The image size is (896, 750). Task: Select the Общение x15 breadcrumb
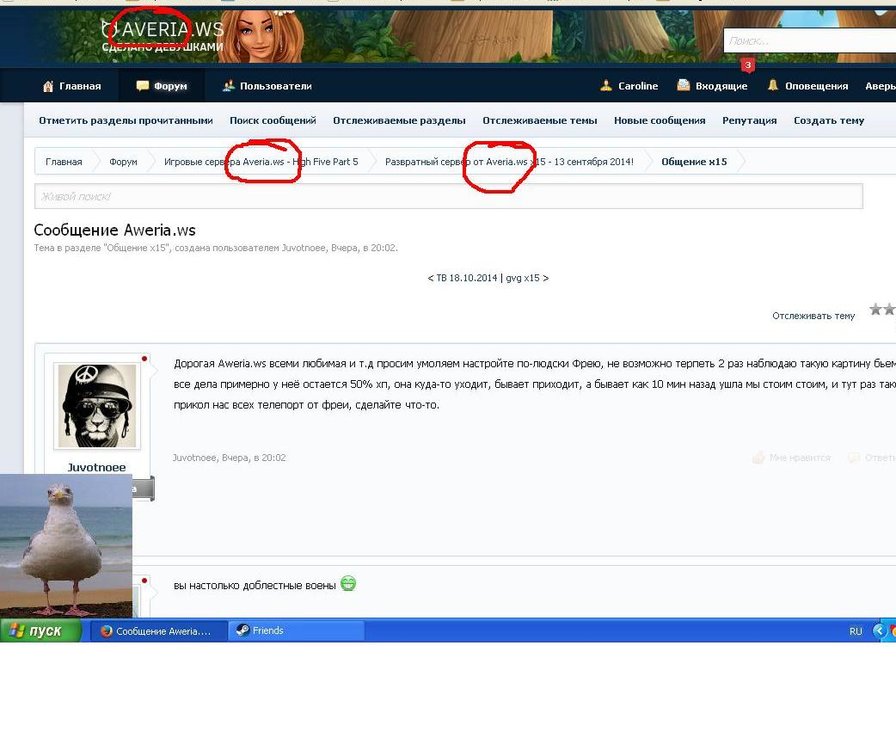693,161
